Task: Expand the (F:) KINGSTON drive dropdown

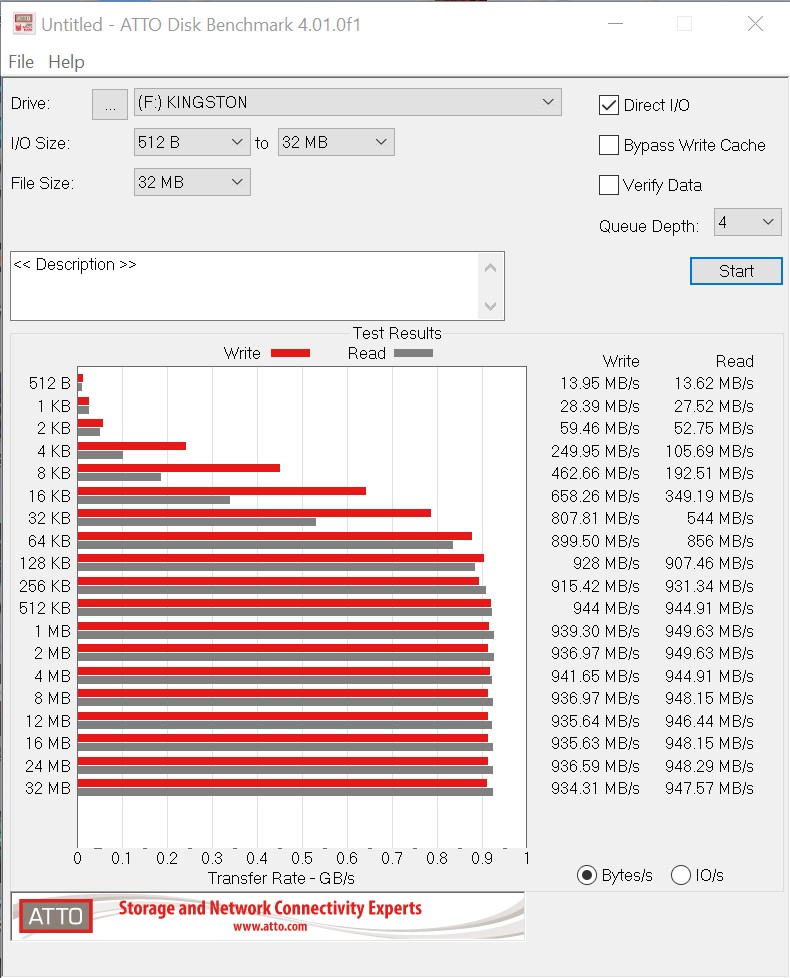Action: [x=347, y=102]
